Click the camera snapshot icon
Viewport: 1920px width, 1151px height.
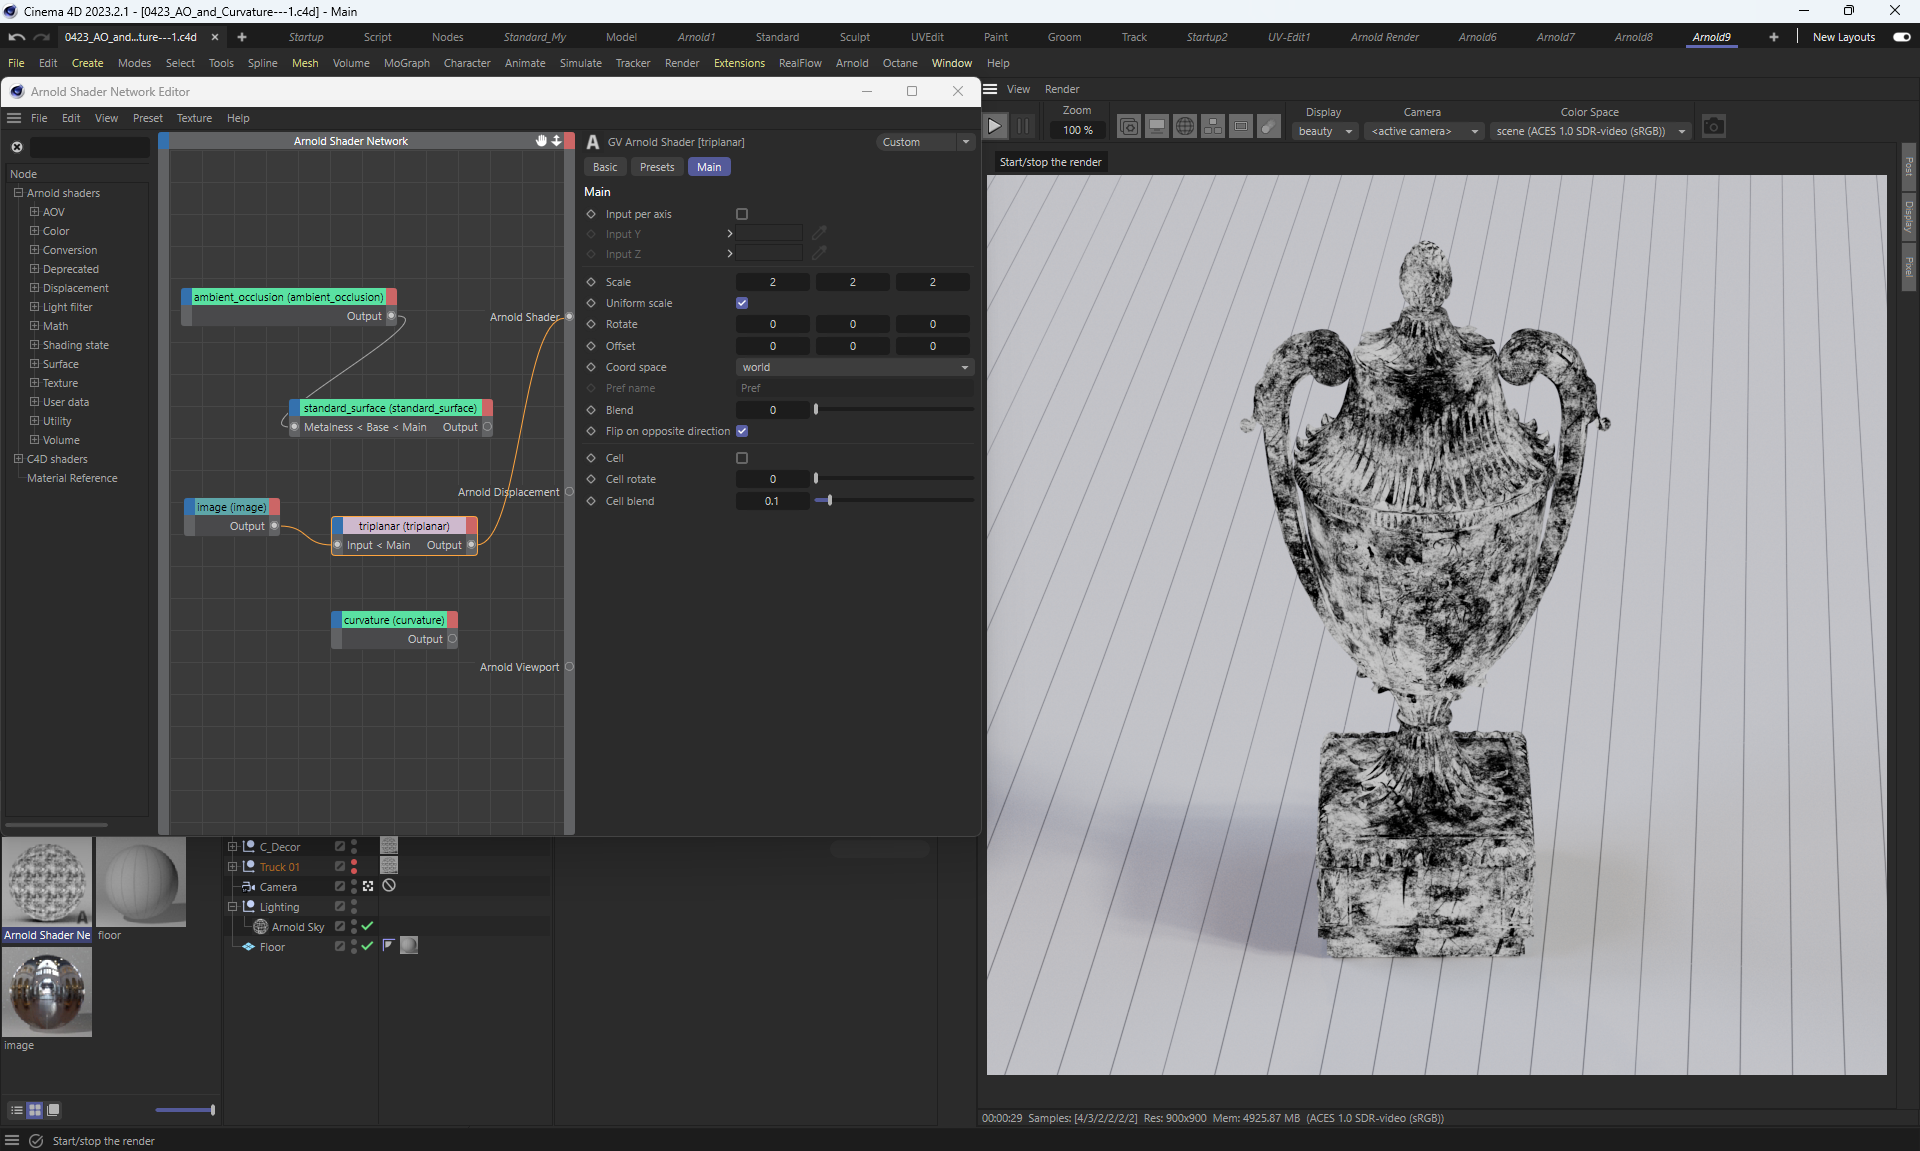[x=1713, y=127]
